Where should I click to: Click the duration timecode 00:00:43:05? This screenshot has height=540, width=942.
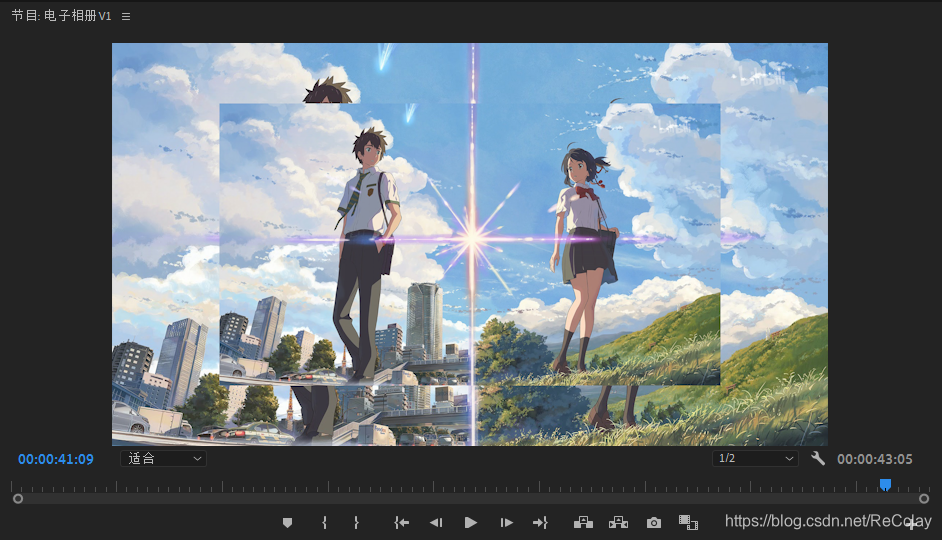(x=875, y=459)
